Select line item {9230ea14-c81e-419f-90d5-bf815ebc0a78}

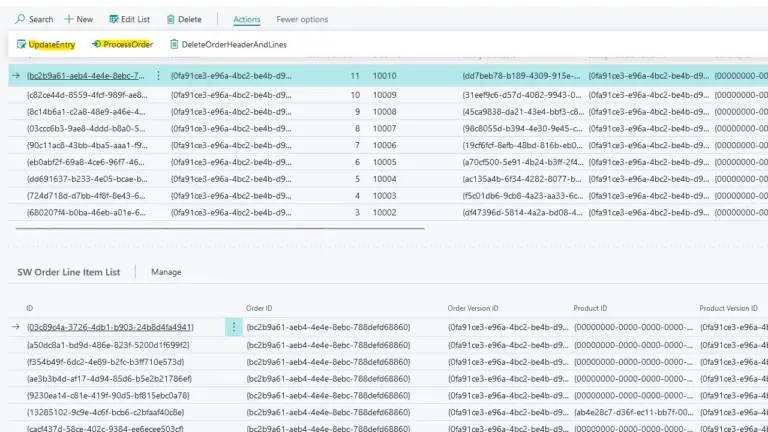108,395
